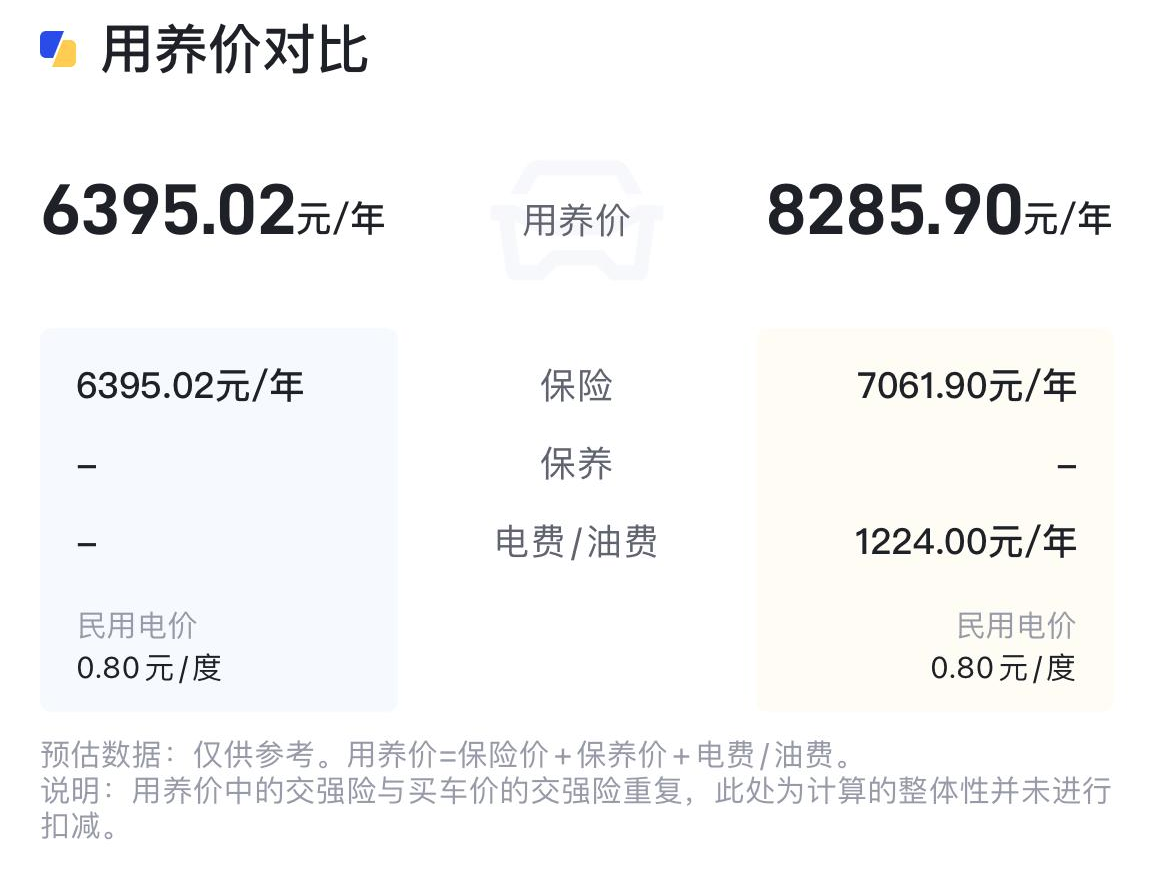
Task: Select the right card 0.80元/度 price
Action: [1003, 667]
